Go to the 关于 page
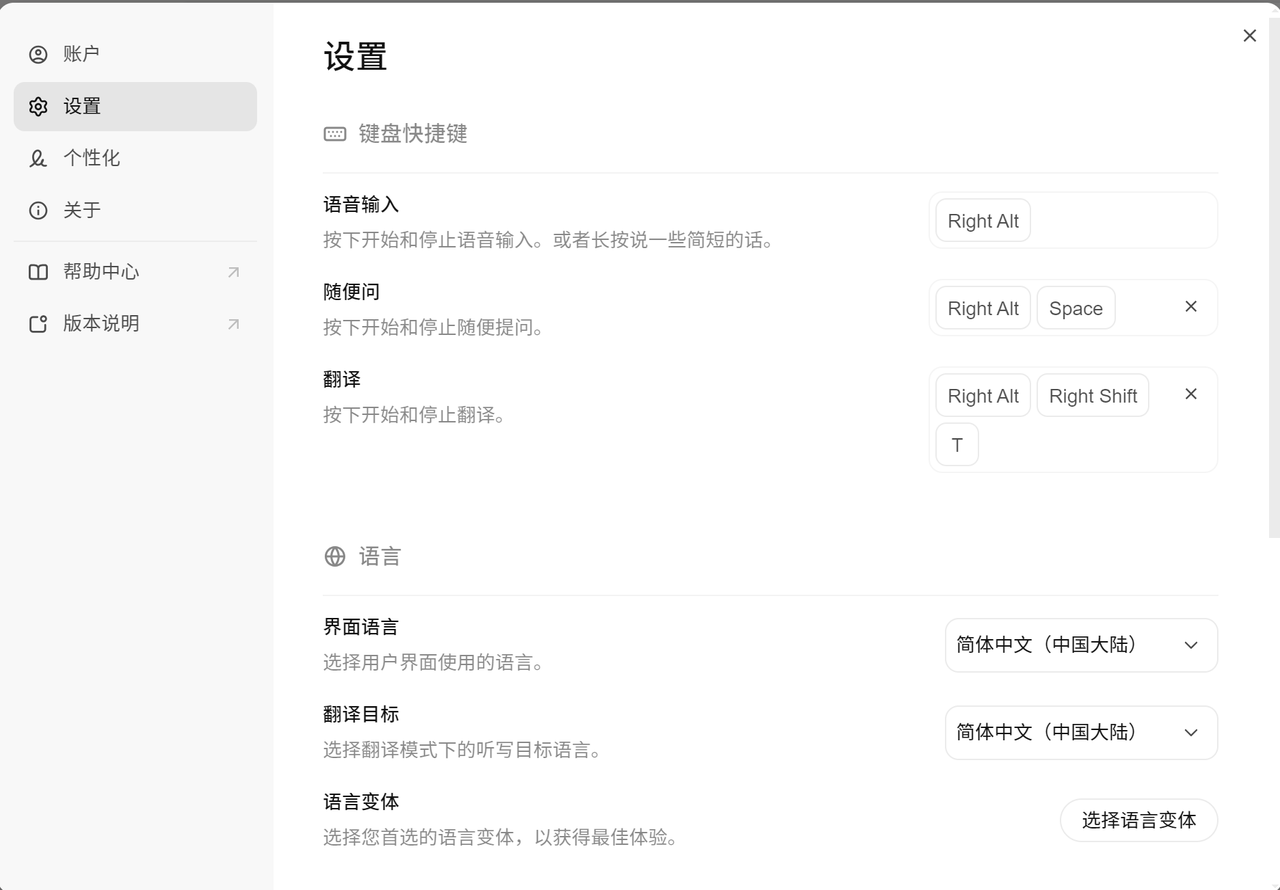 (x=82, y=210)
